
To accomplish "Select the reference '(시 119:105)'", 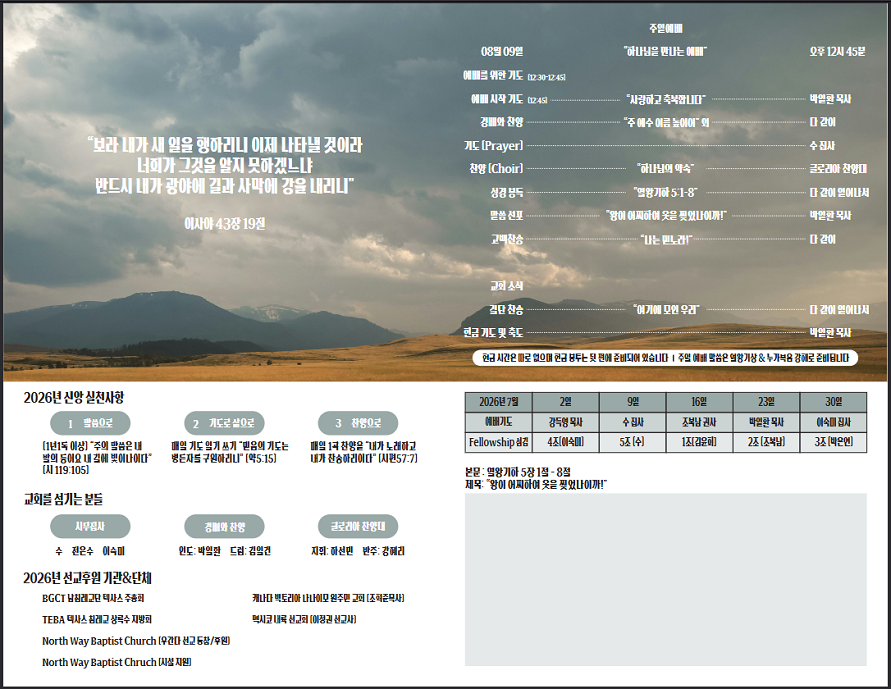I will pos(65,470).
